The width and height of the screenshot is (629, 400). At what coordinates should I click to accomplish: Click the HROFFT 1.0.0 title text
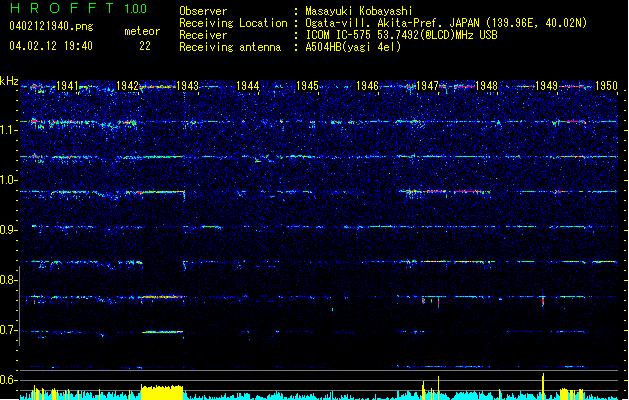coord(78,8)
